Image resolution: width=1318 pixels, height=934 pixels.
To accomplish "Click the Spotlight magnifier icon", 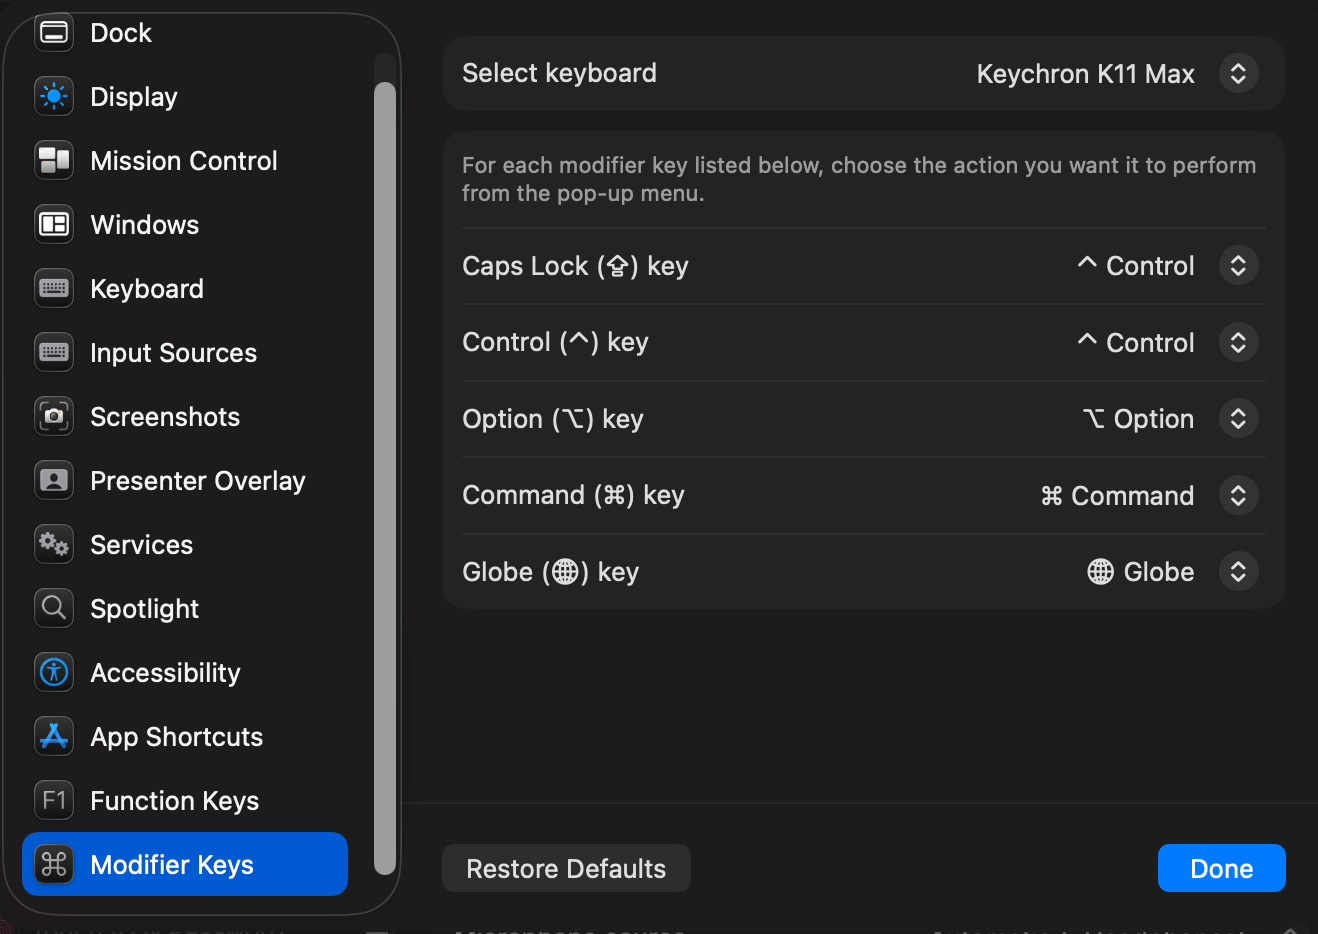I will 54,609.
